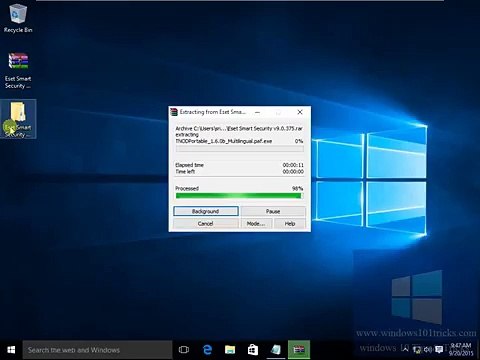Open the Action Center notifications icon

[439, 350]
